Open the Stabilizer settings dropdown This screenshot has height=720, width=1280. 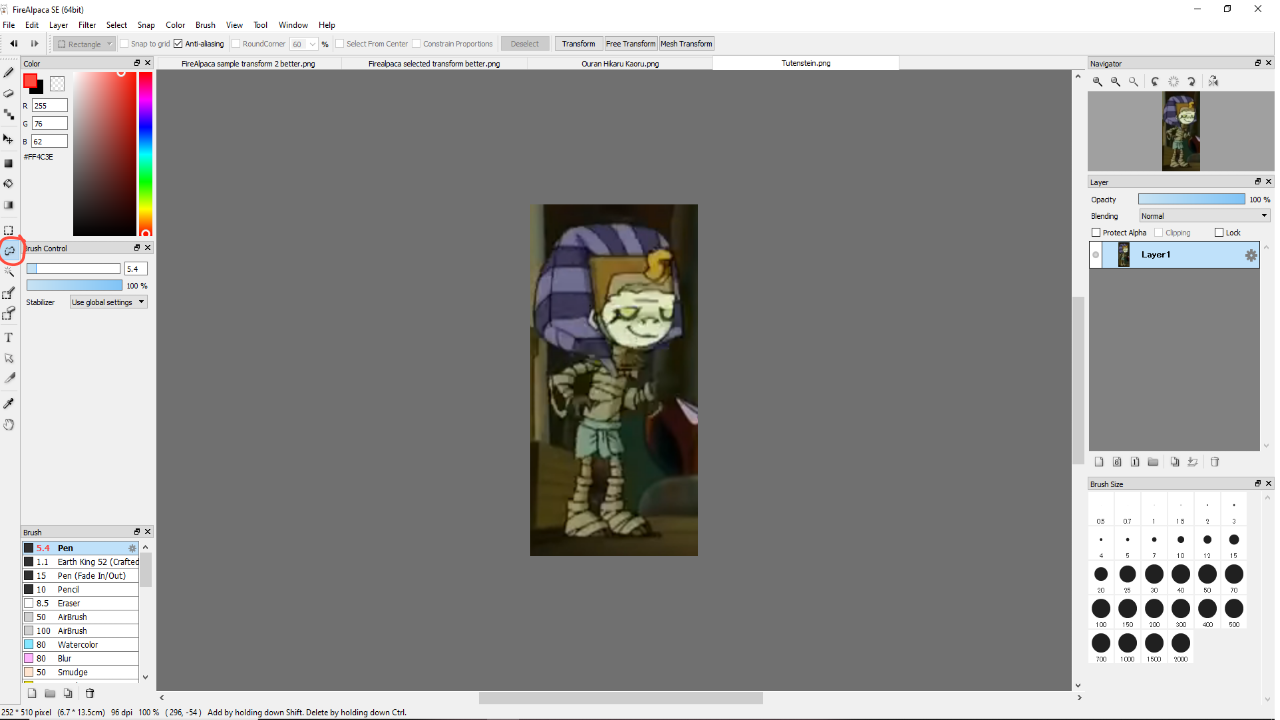pos(109,302)
